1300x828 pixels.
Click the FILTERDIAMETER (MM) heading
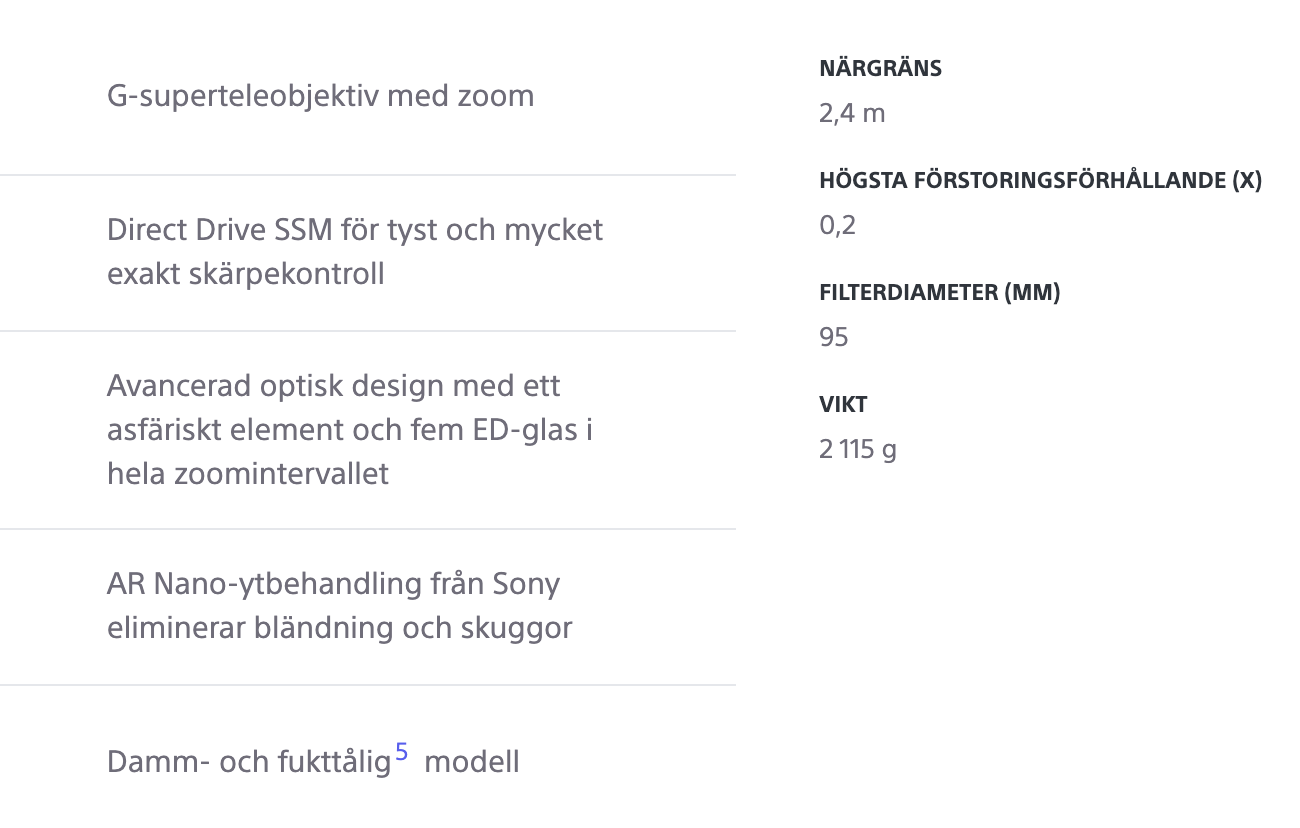[x=939, y=293]
